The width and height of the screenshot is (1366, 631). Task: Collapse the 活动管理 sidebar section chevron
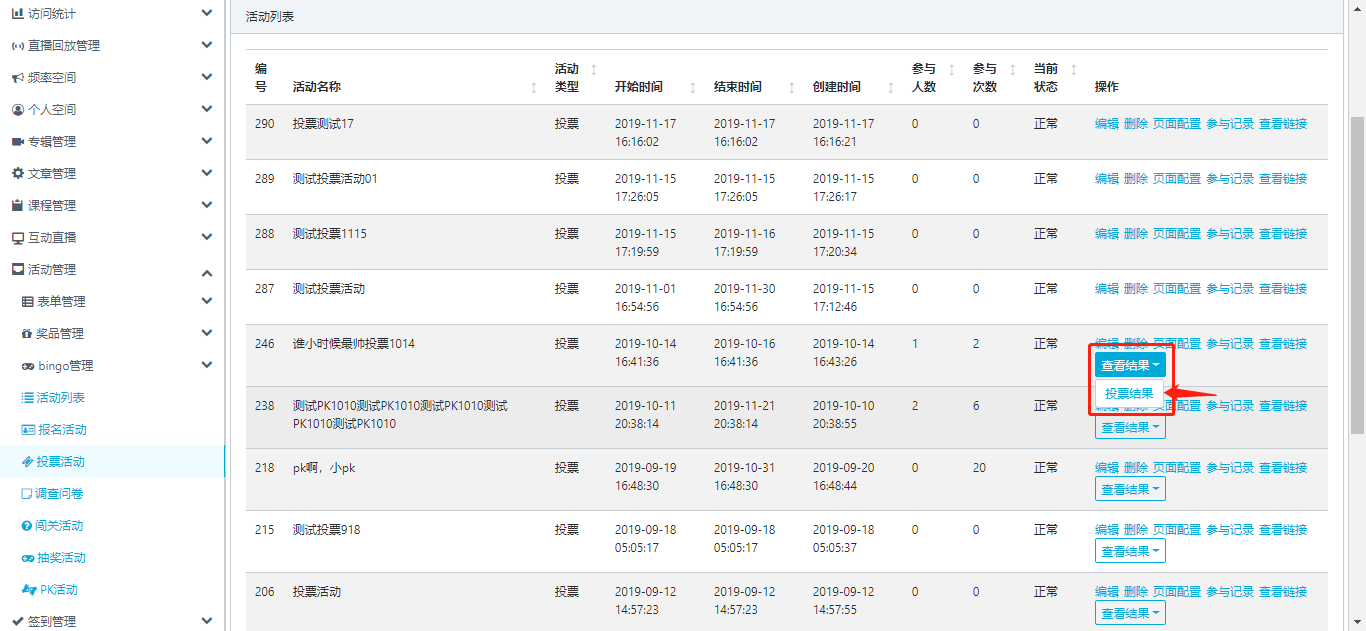point(206,271)
